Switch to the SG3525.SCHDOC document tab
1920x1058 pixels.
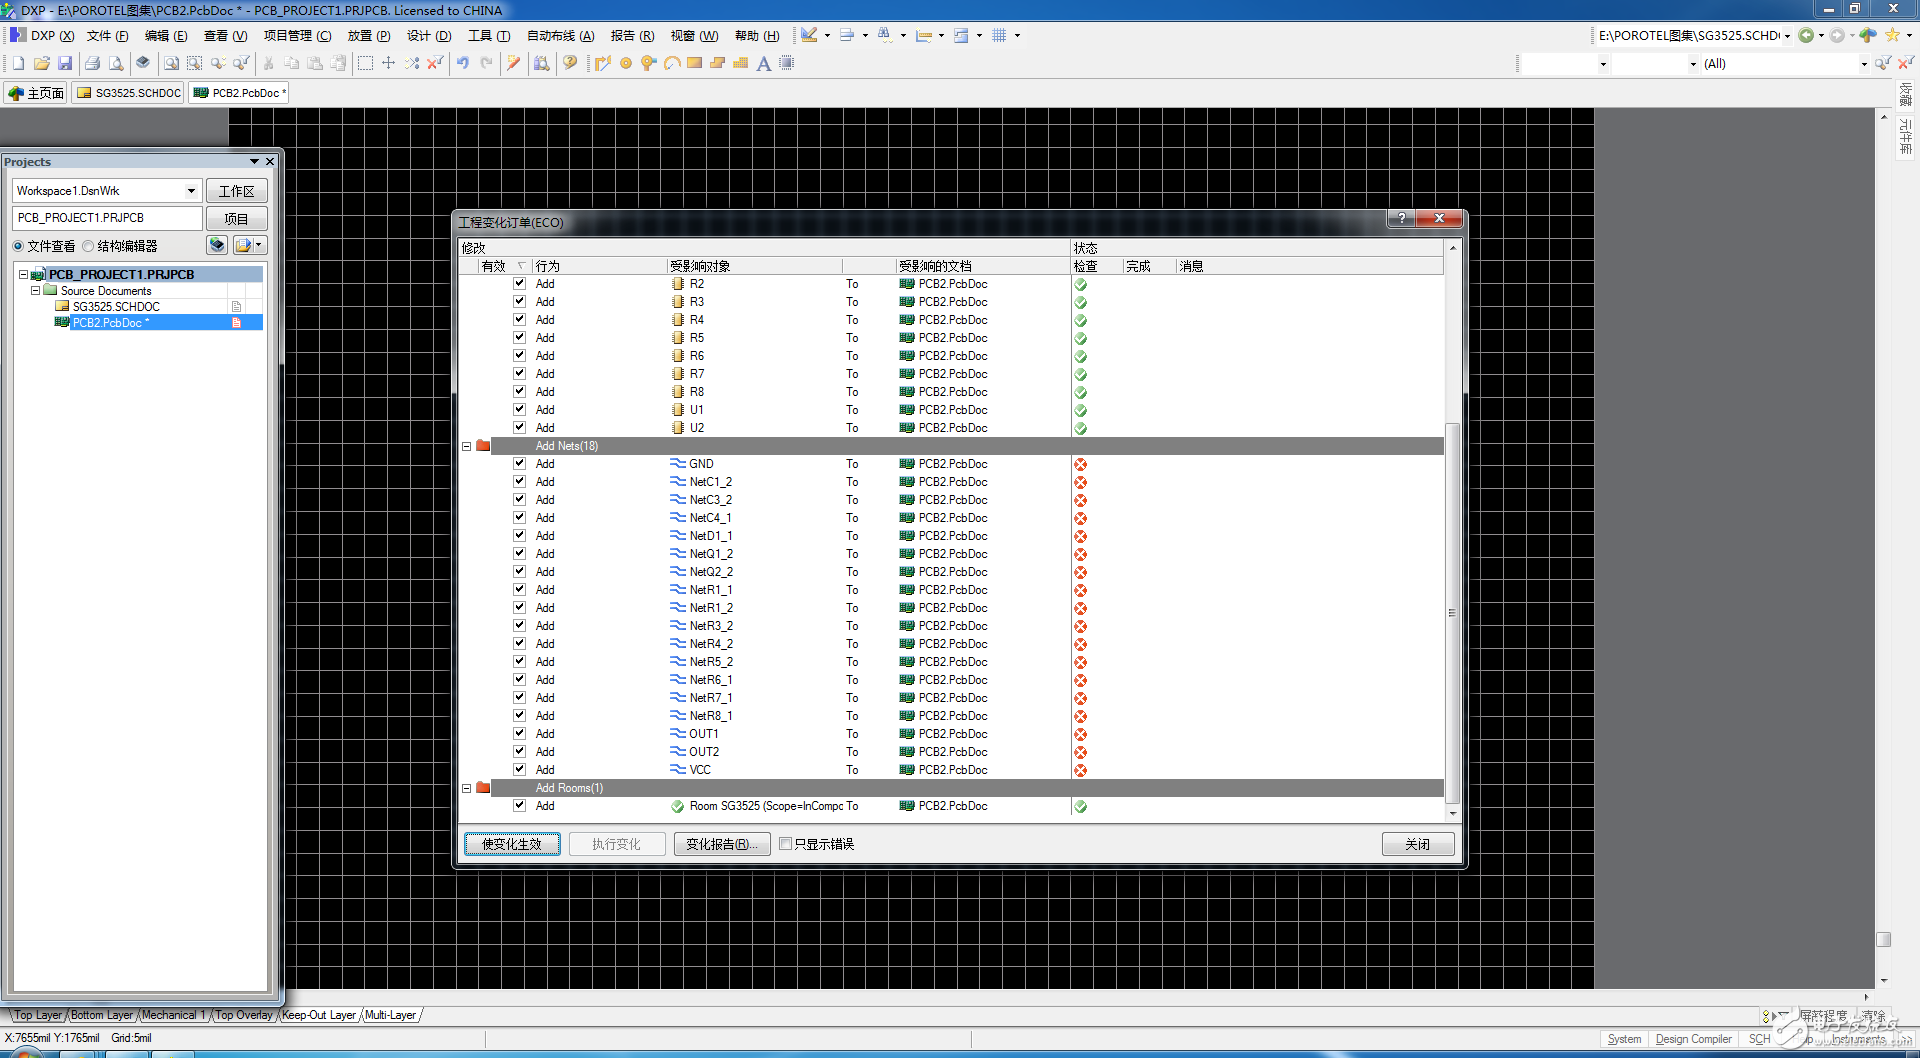tap(129, 93)
